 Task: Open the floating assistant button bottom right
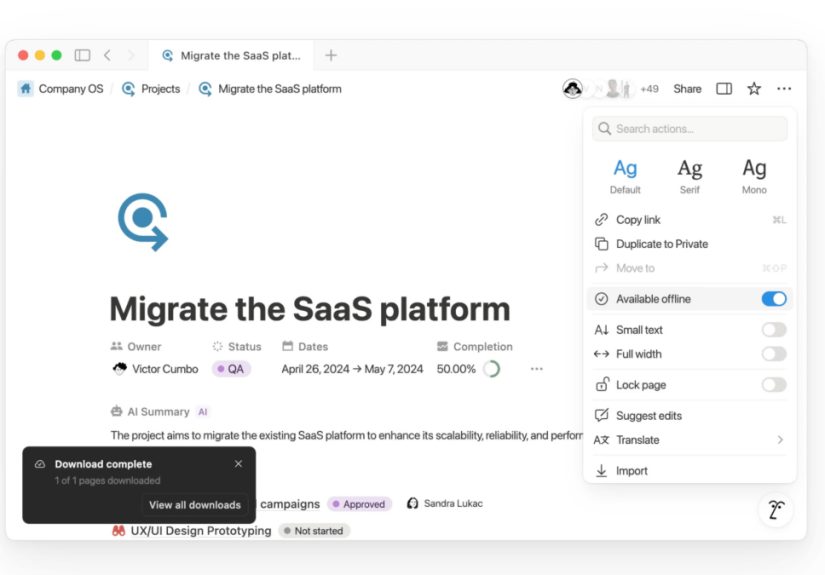tap(775, 510)
